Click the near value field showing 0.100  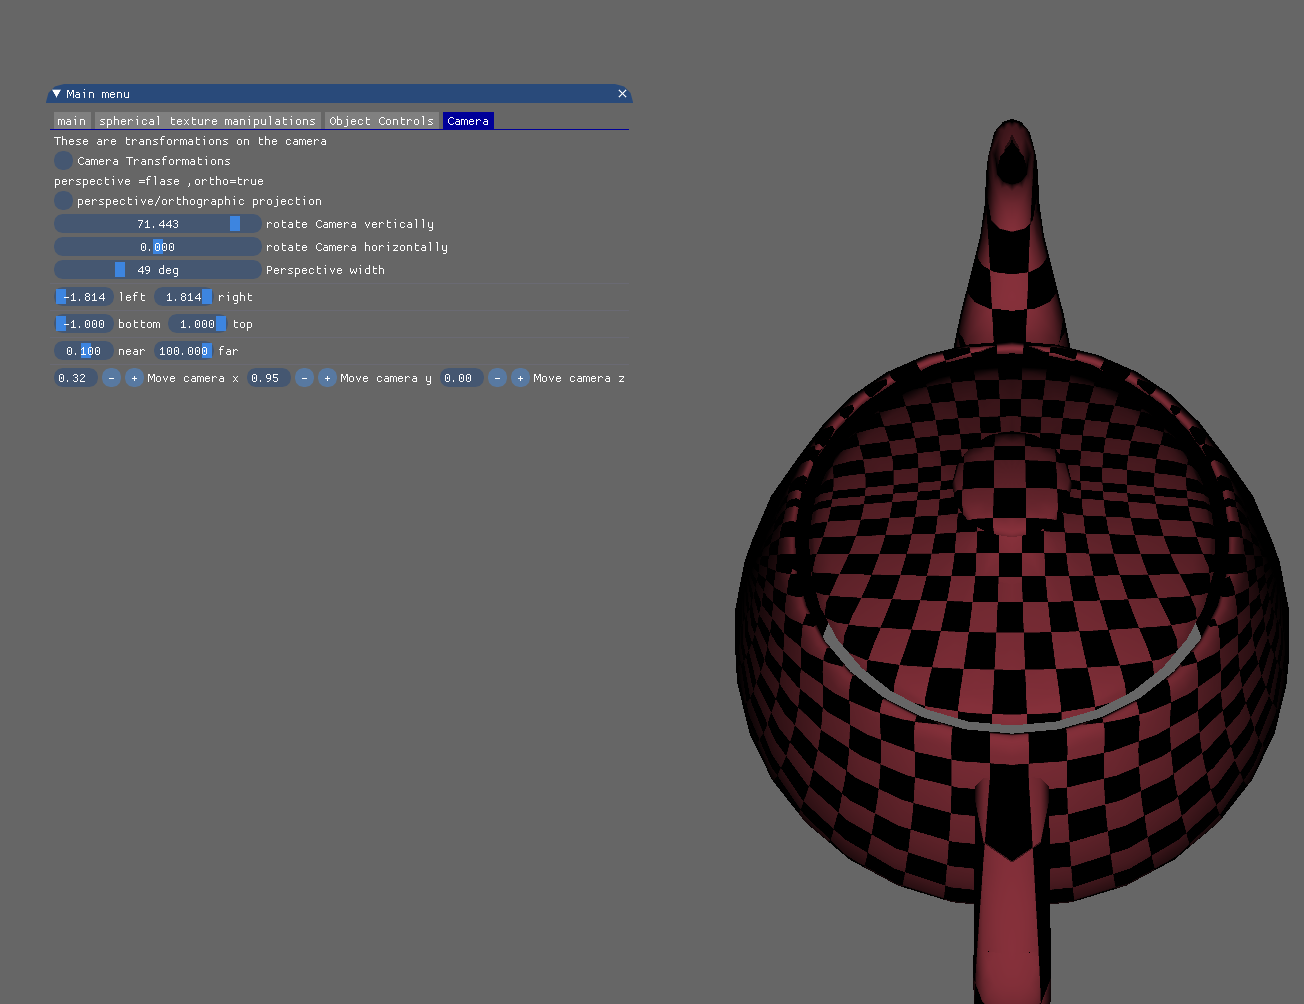pos(83,350)
